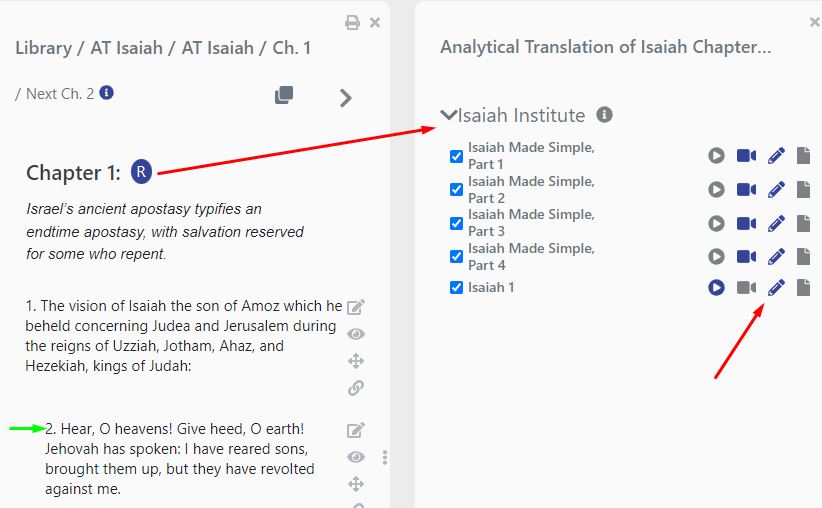Image resolution: width=822 pixels, height=508 pixels.
Task: Go to next chapter with right chevron
Action: click(x=346, y=97)
